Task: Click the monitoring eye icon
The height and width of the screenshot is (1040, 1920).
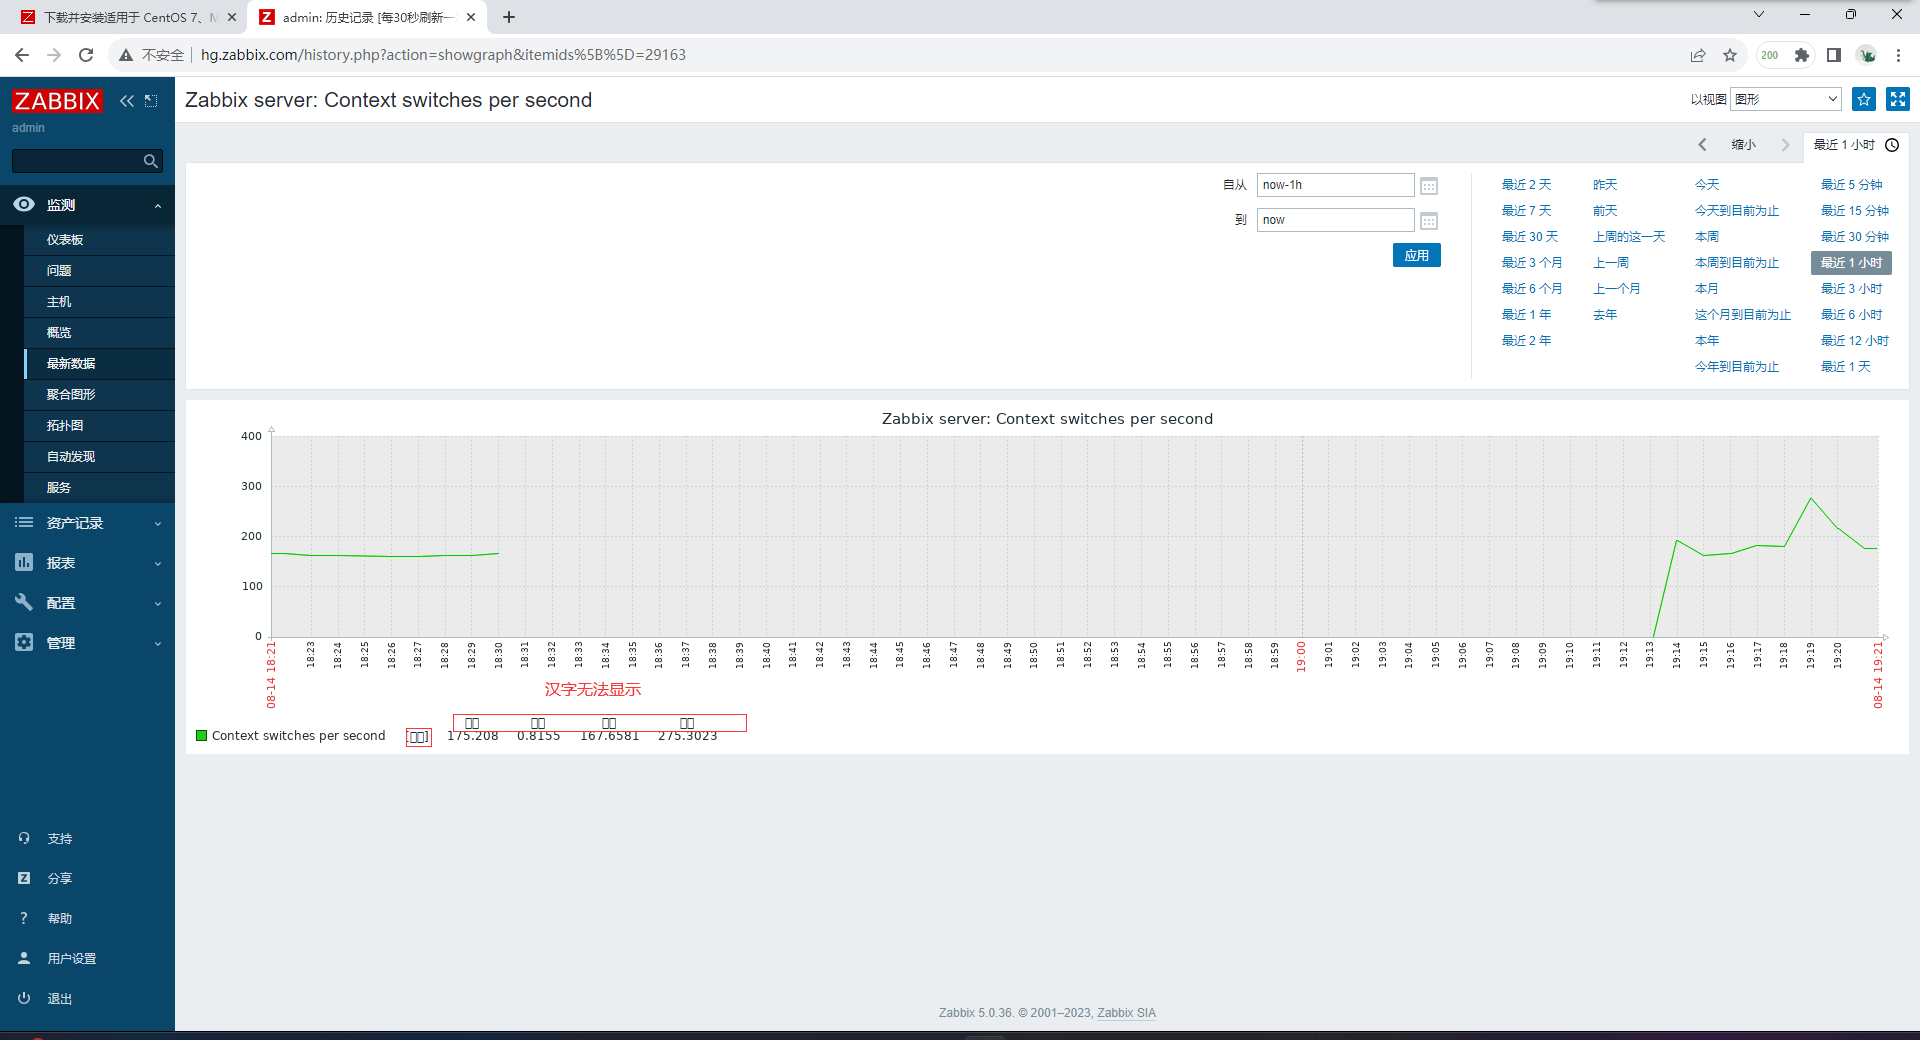Action: [24, 204]
